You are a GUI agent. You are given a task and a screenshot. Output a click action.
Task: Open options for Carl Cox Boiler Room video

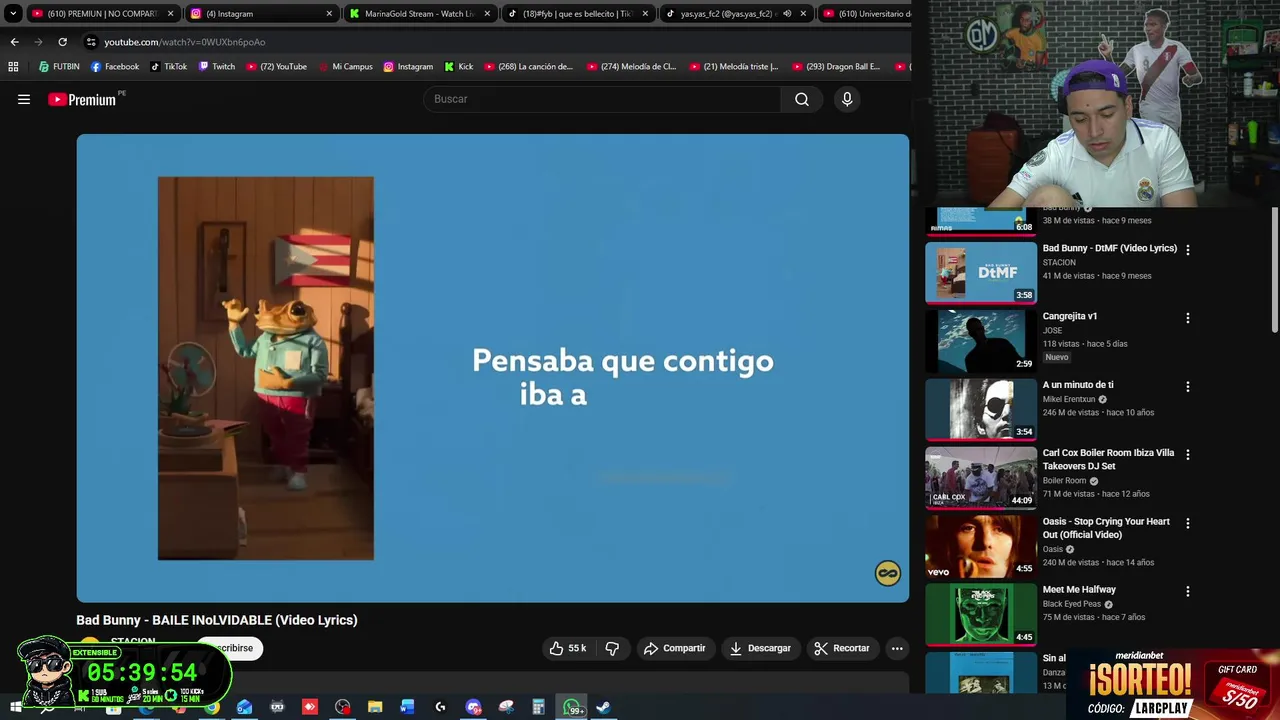click(x=1188, y=454)
